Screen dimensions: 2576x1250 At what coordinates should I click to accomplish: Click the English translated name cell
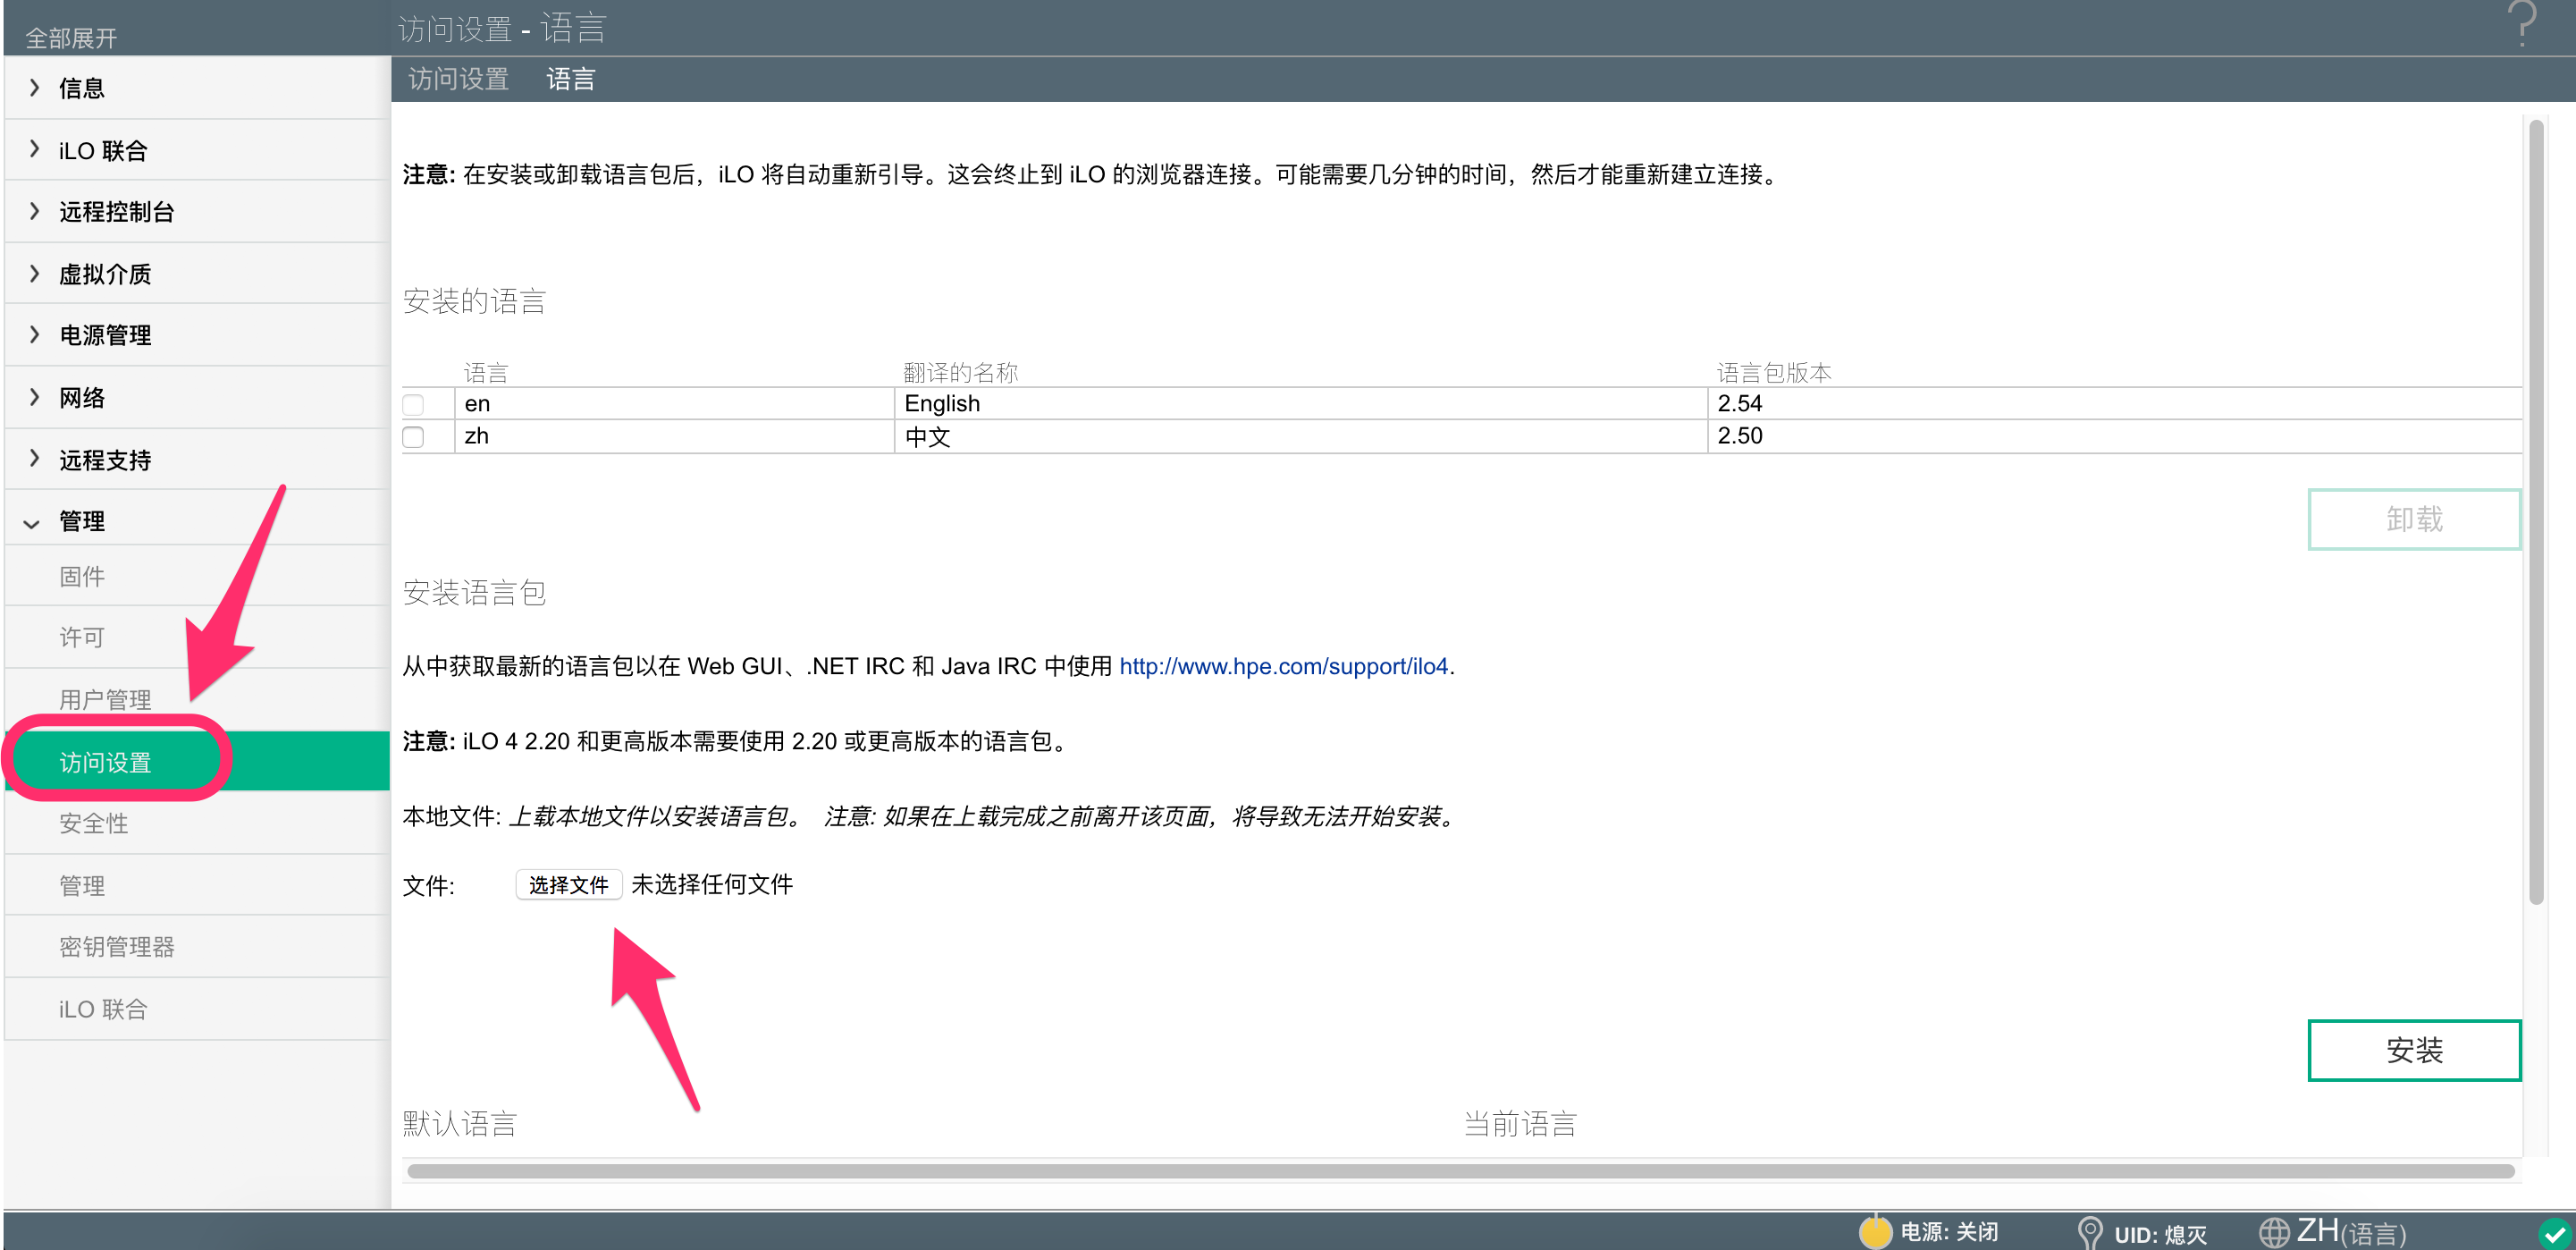(x=1300, y=403)
